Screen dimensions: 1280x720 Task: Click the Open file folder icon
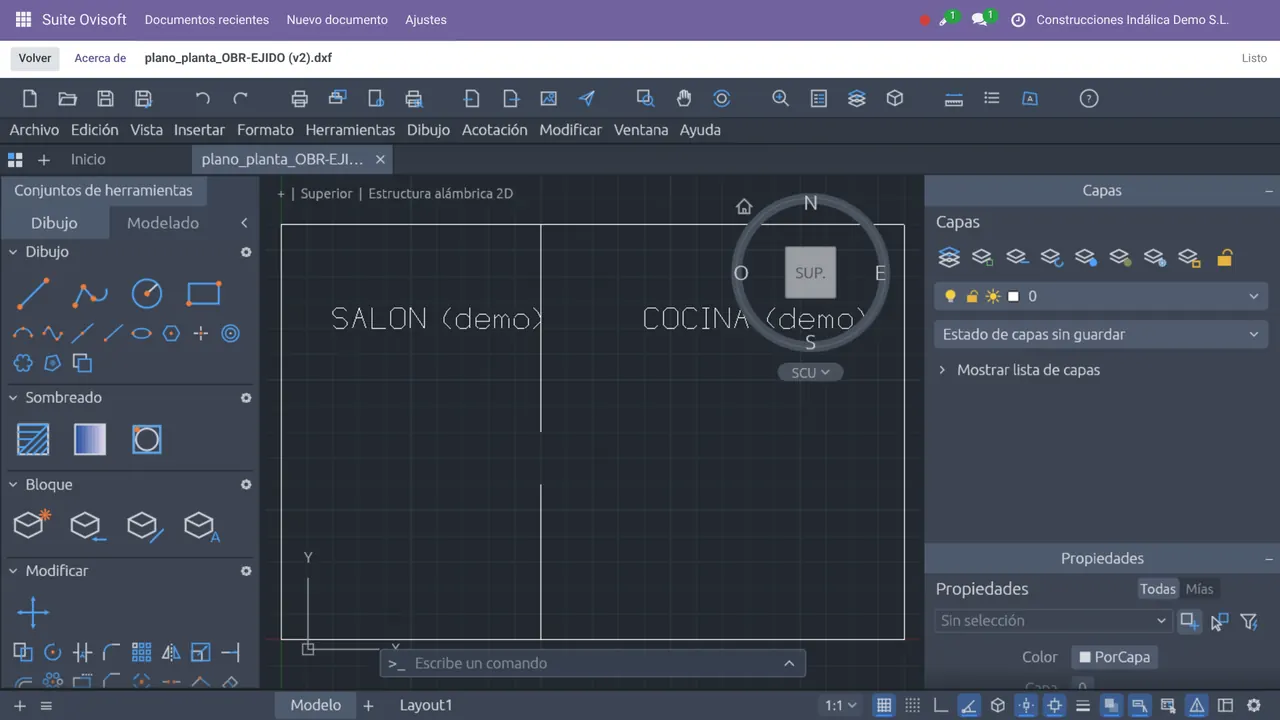point(67,98)
